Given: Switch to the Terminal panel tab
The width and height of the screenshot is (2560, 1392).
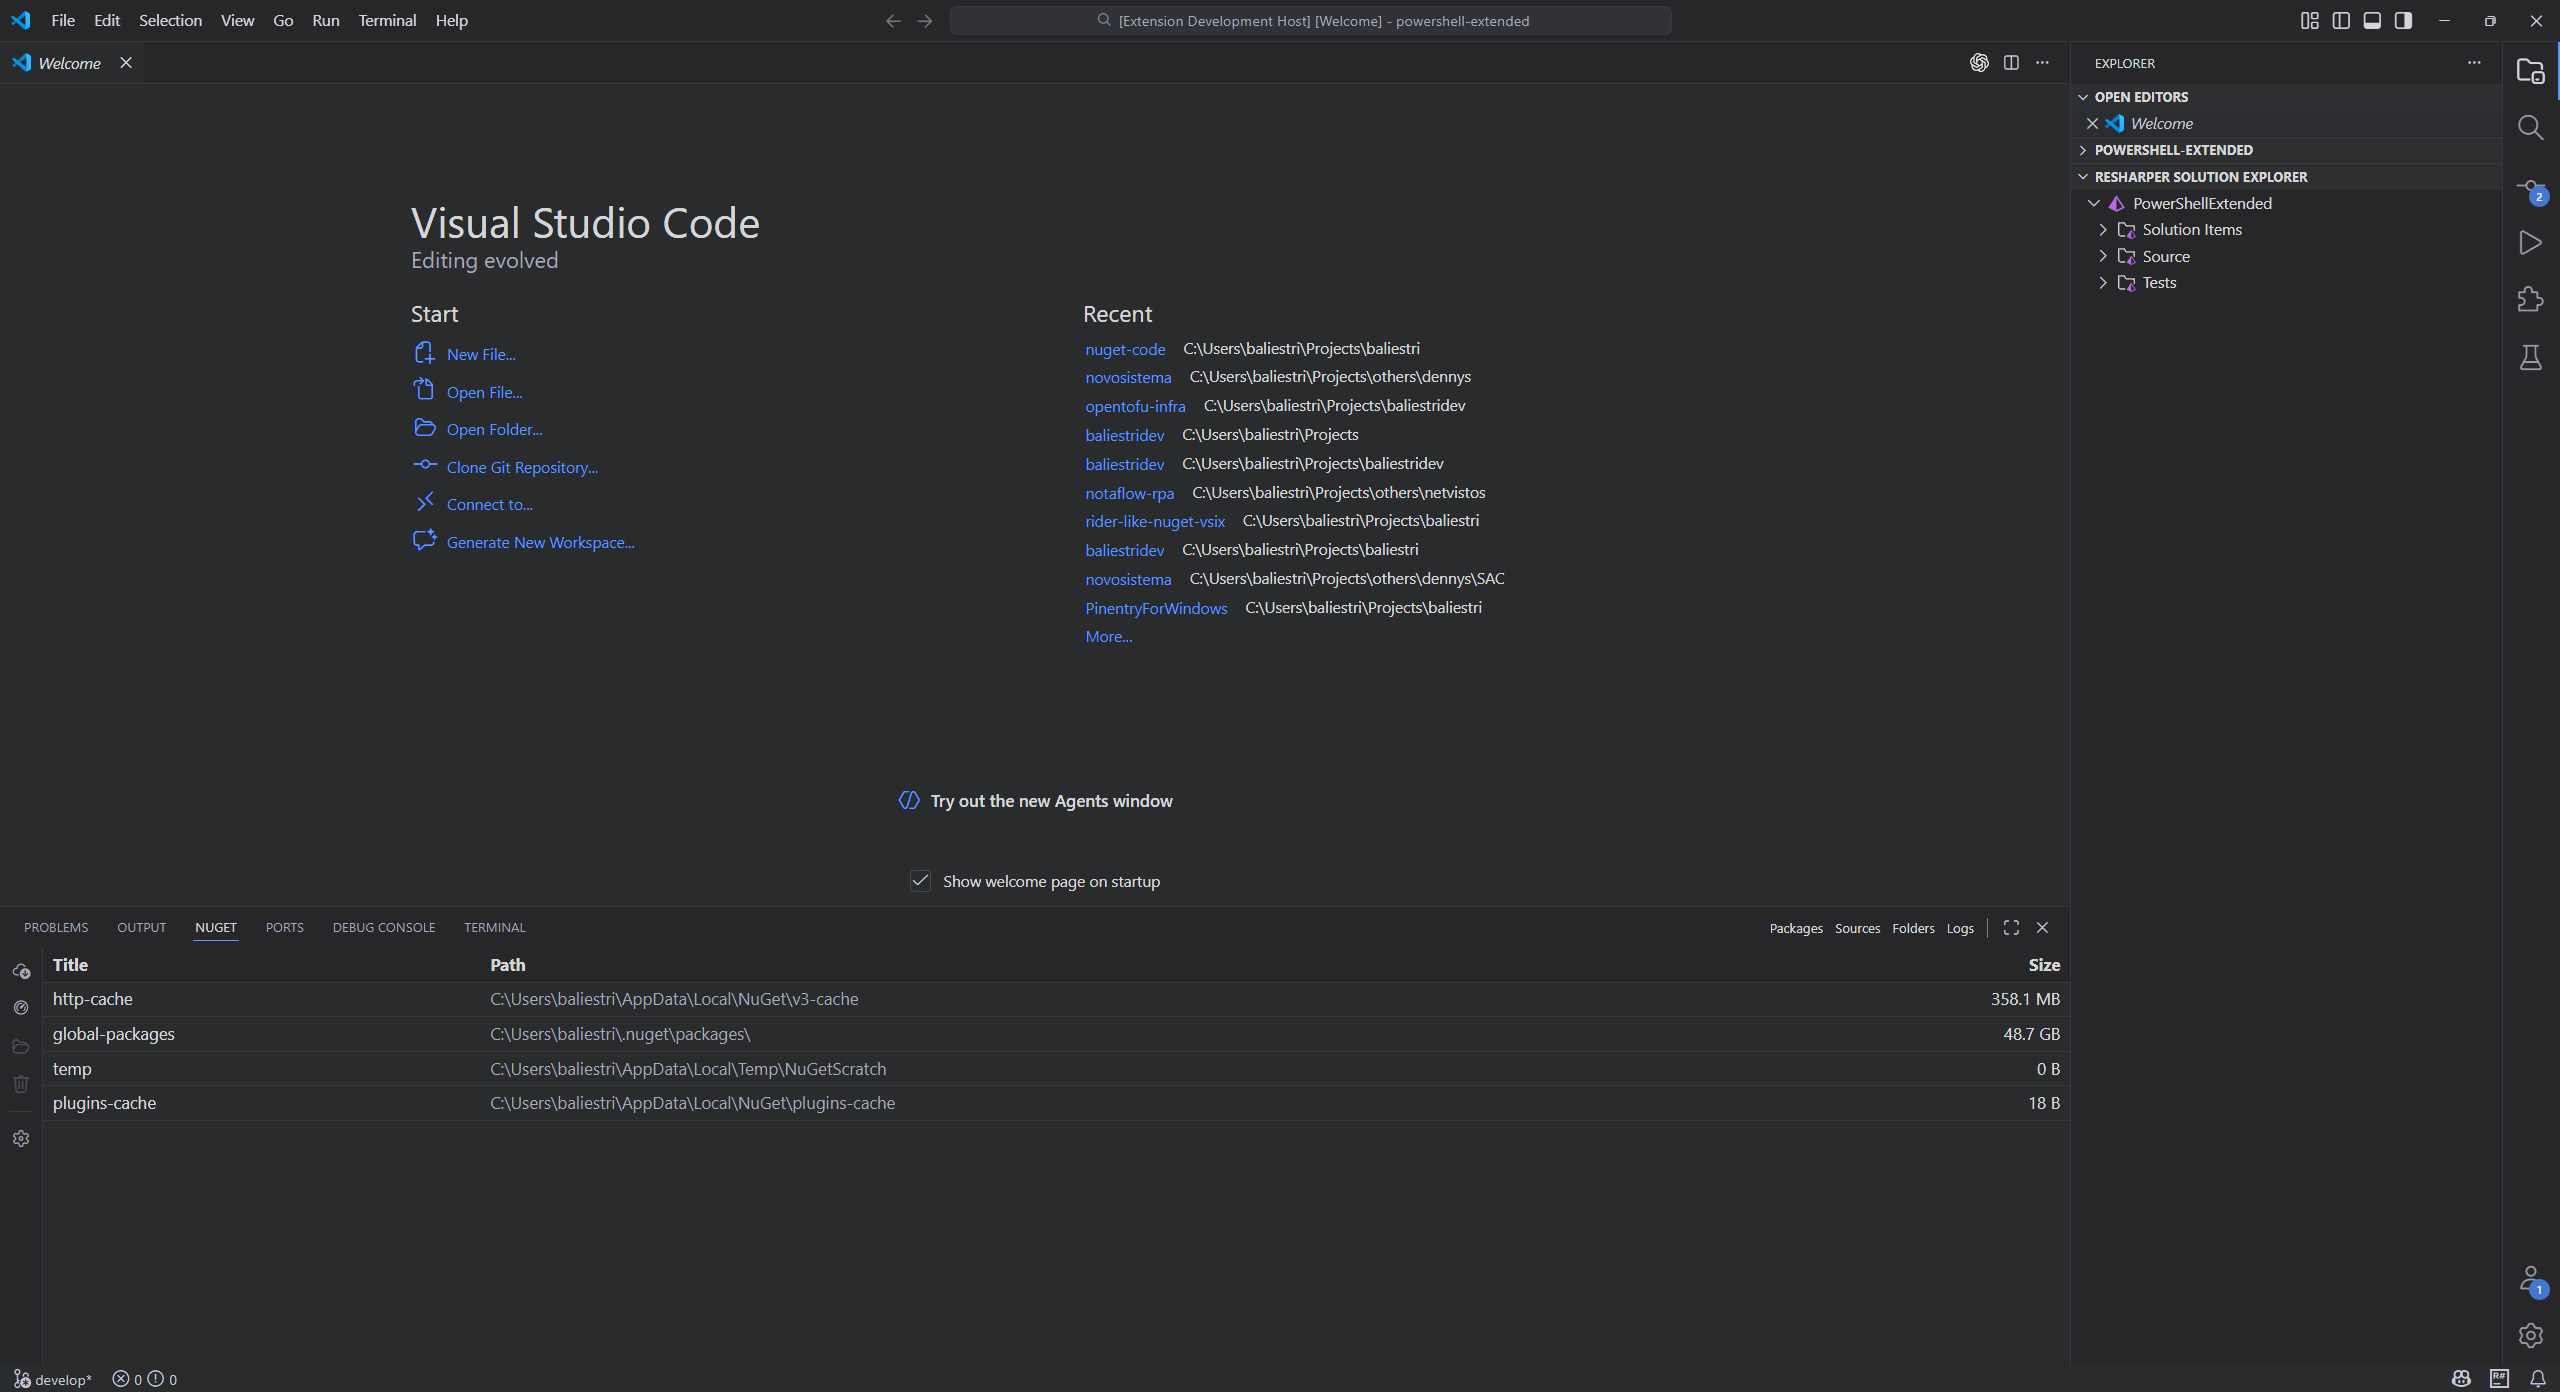Looking at the screenshot, I should [494, 927].
